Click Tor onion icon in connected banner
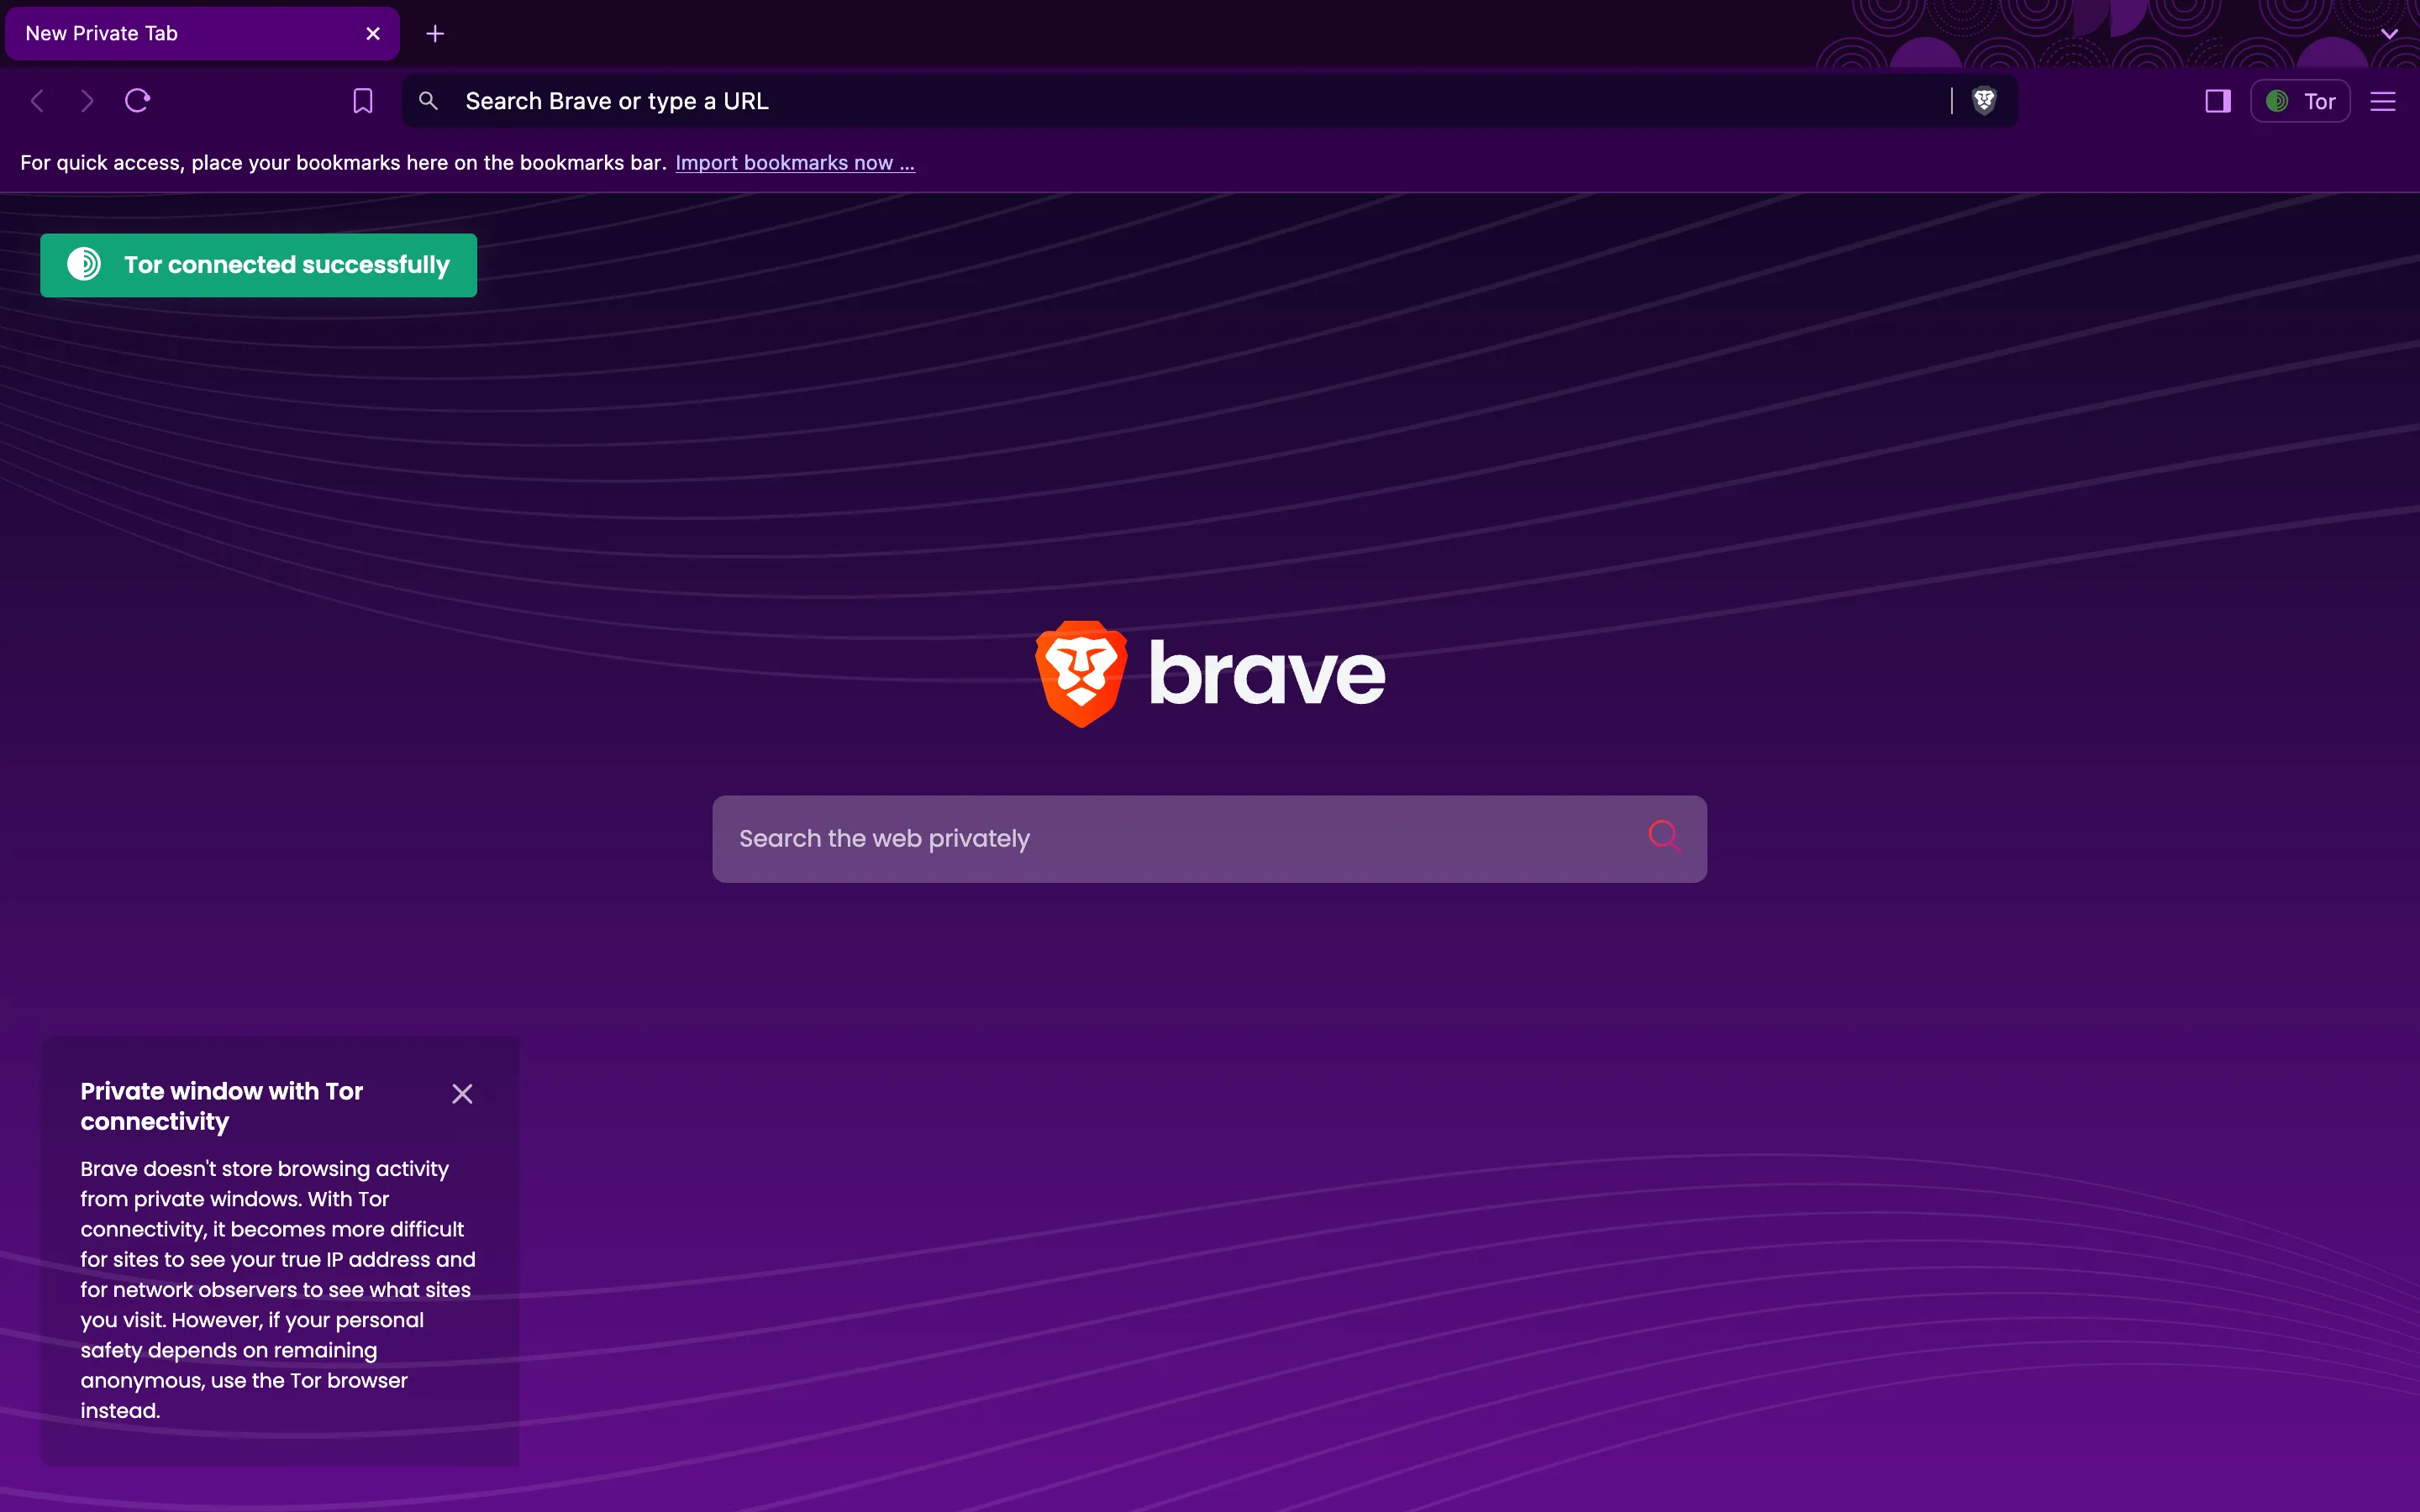 84,264
